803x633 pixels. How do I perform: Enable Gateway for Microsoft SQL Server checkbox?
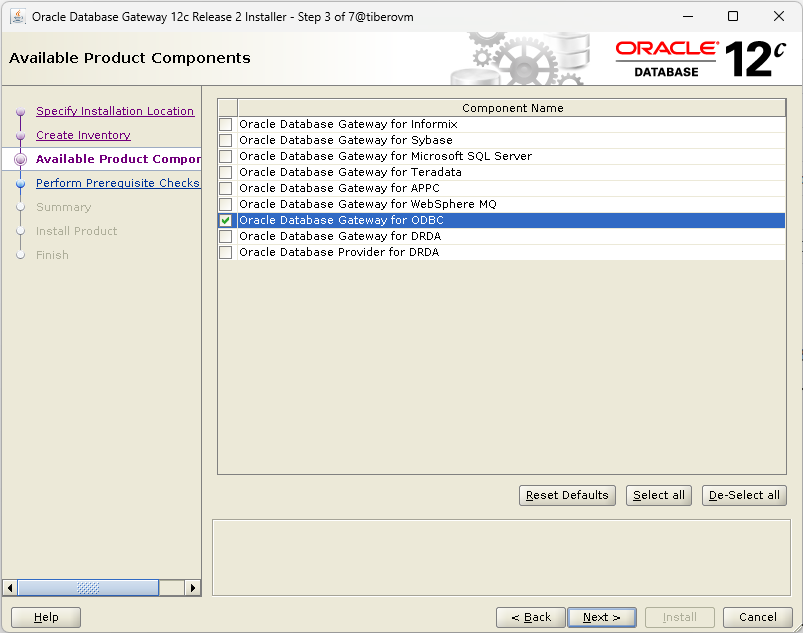(225, 156)
